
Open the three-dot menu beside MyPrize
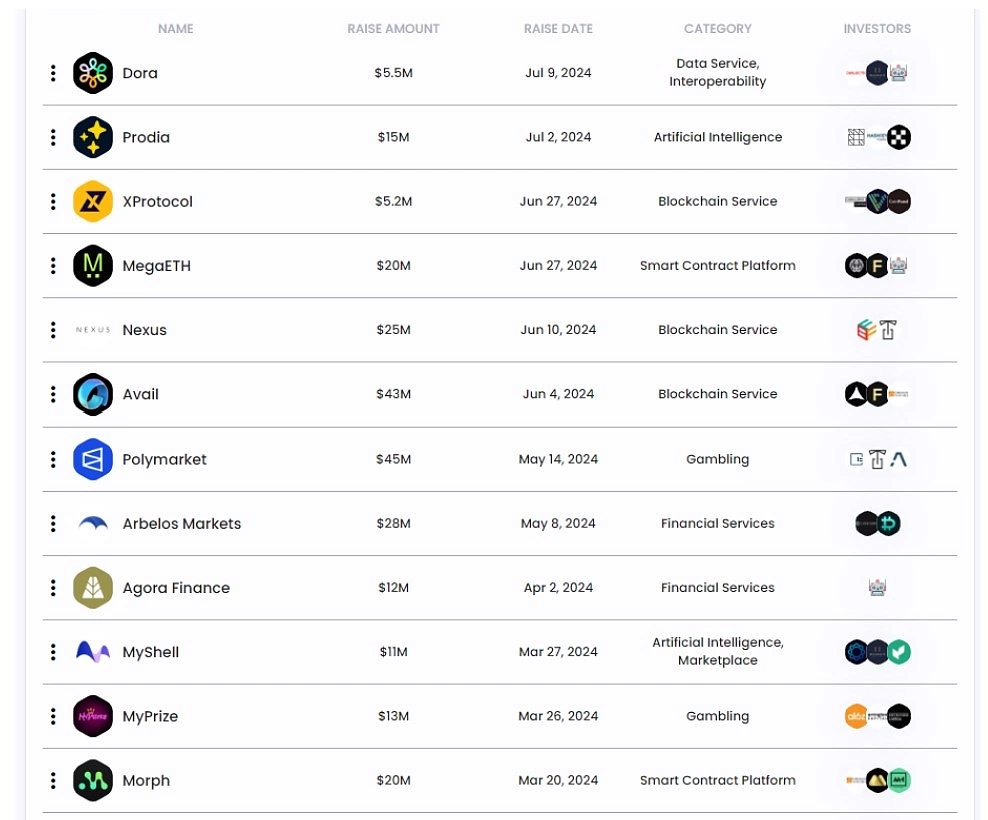coord(52,716)
